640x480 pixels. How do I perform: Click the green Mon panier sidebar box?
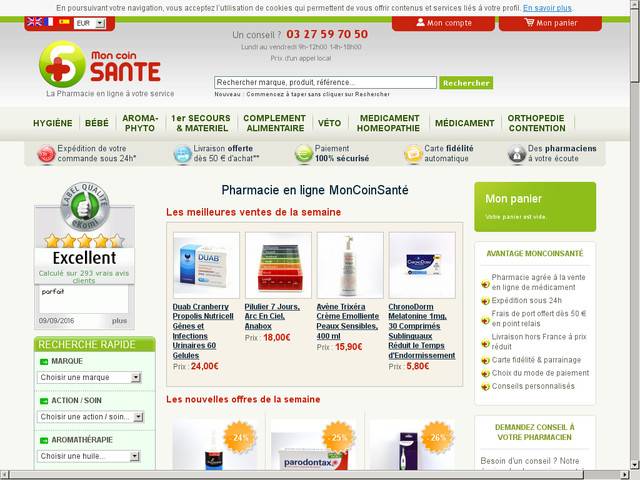(535, 207)
